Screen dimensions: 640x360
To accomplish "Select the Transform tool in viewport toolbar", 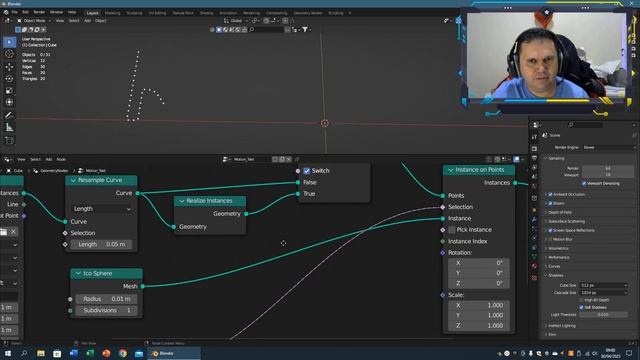I will (x=9, y=102).
